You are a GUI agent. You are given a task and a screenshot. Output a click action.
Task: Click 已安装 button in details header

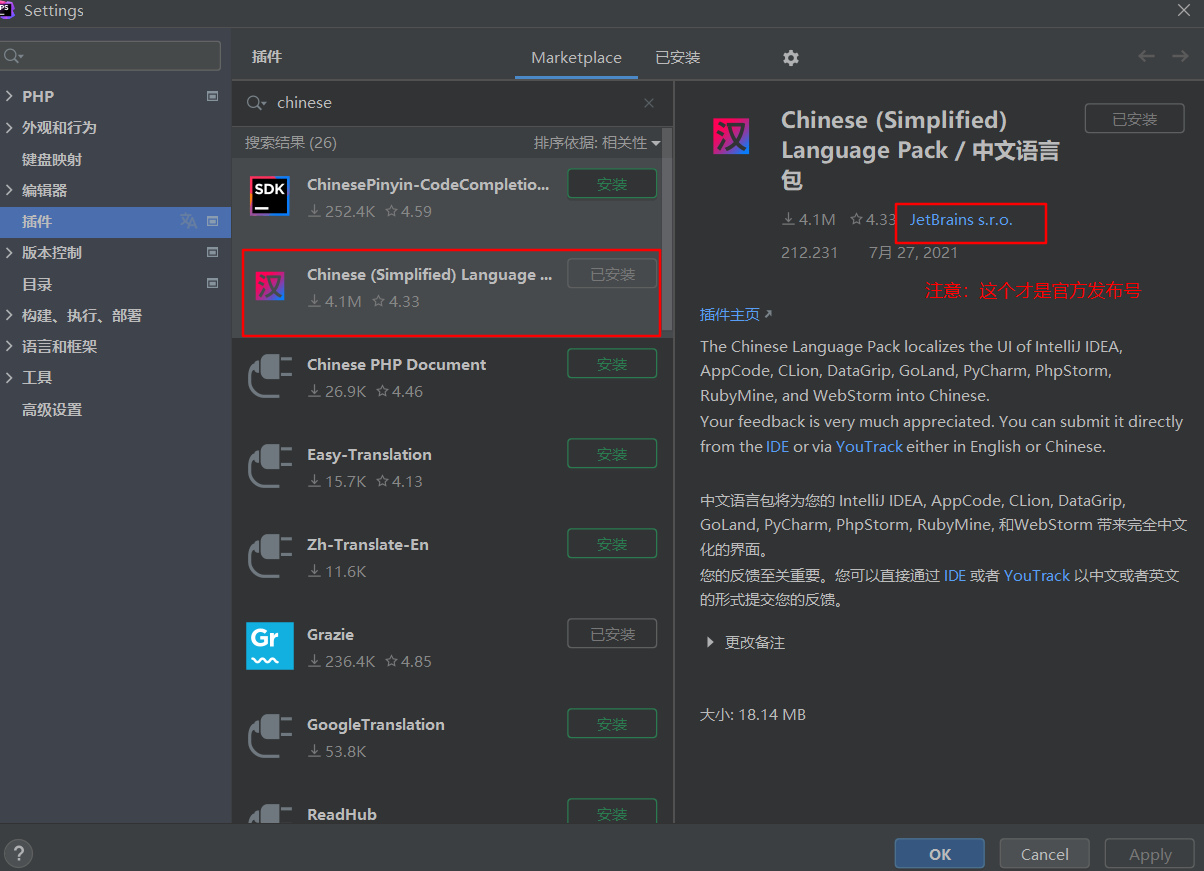[1135, 119]
